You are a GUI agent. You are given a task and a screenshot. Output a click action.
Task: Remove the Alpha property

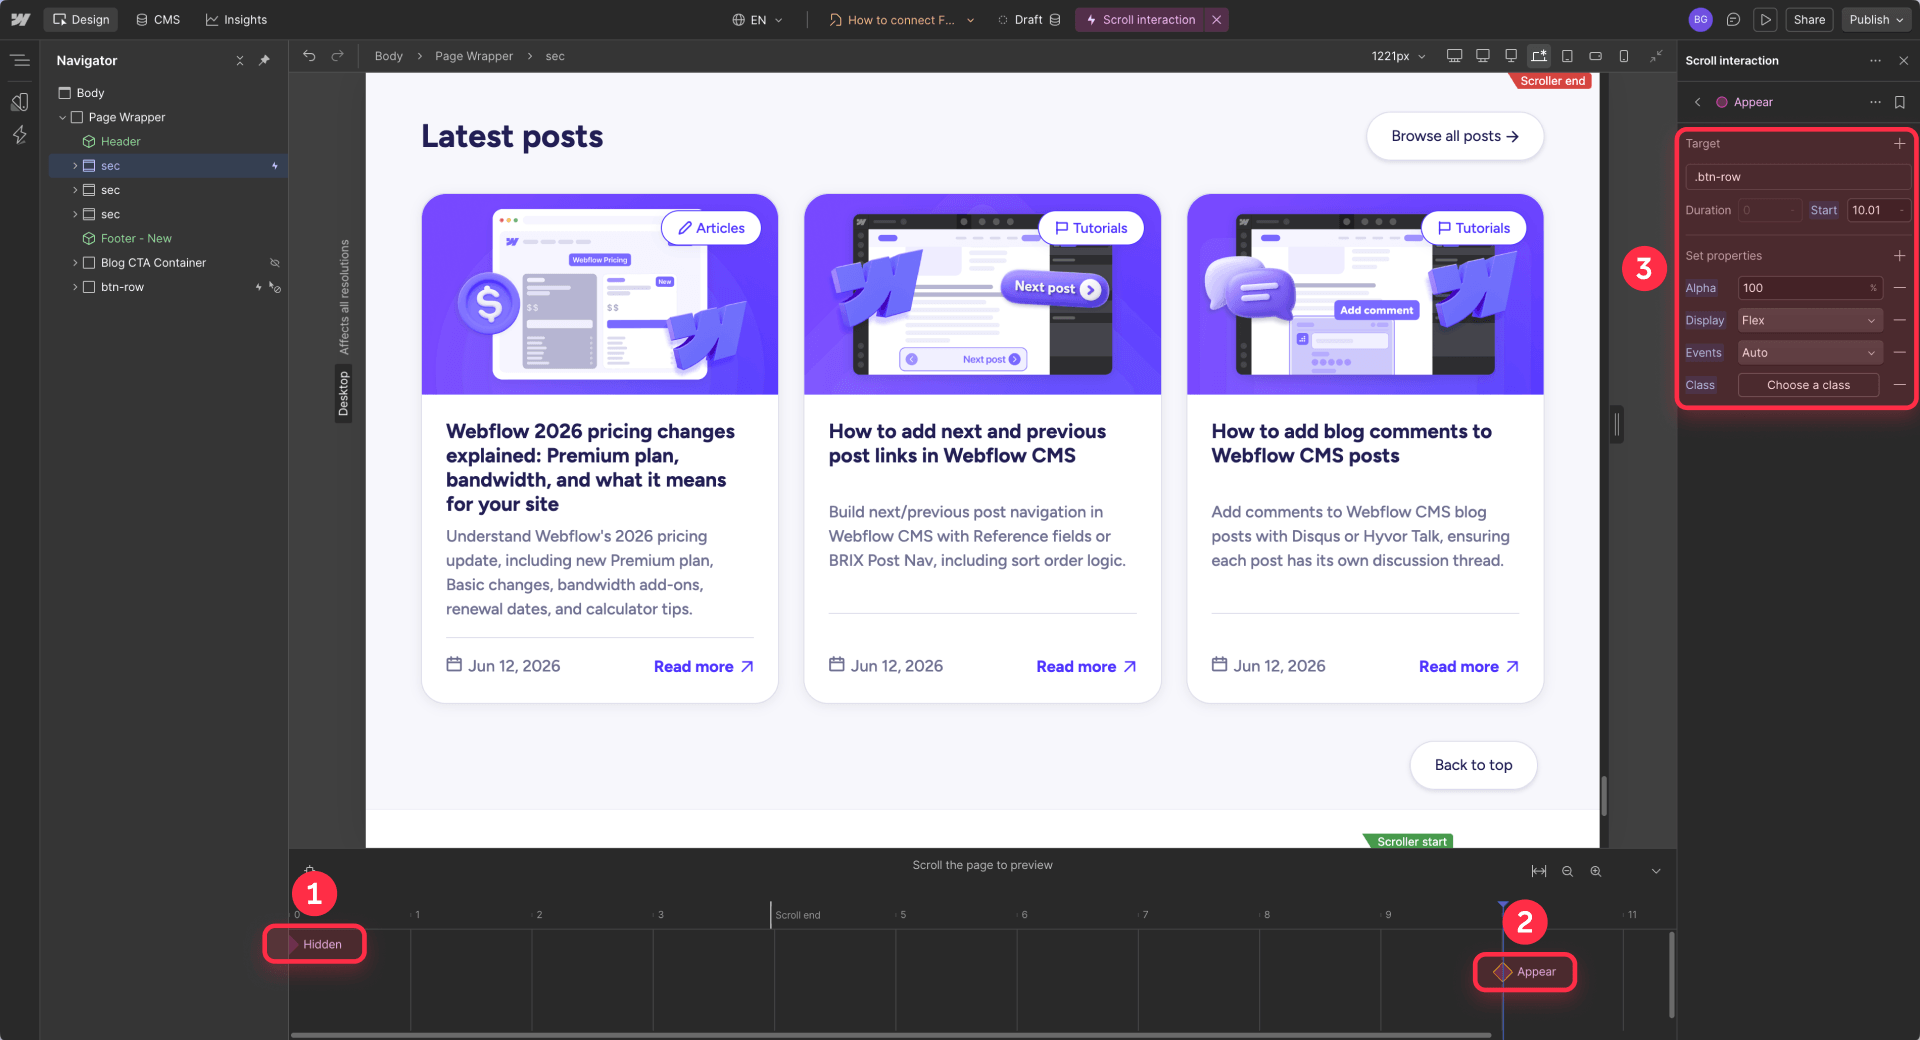(1899, 288)
